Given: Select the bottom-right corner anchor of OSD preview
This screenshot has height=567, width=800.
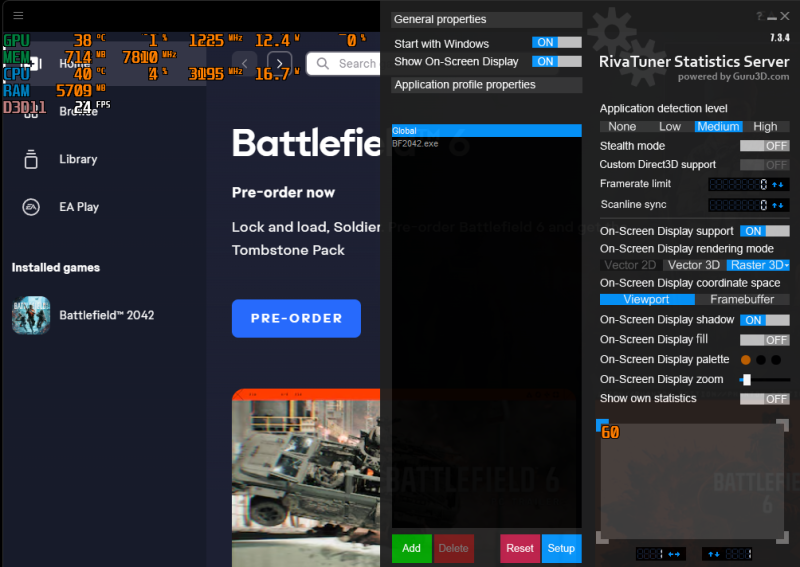Looking at the screenshot, I should [x=782, y=537].
